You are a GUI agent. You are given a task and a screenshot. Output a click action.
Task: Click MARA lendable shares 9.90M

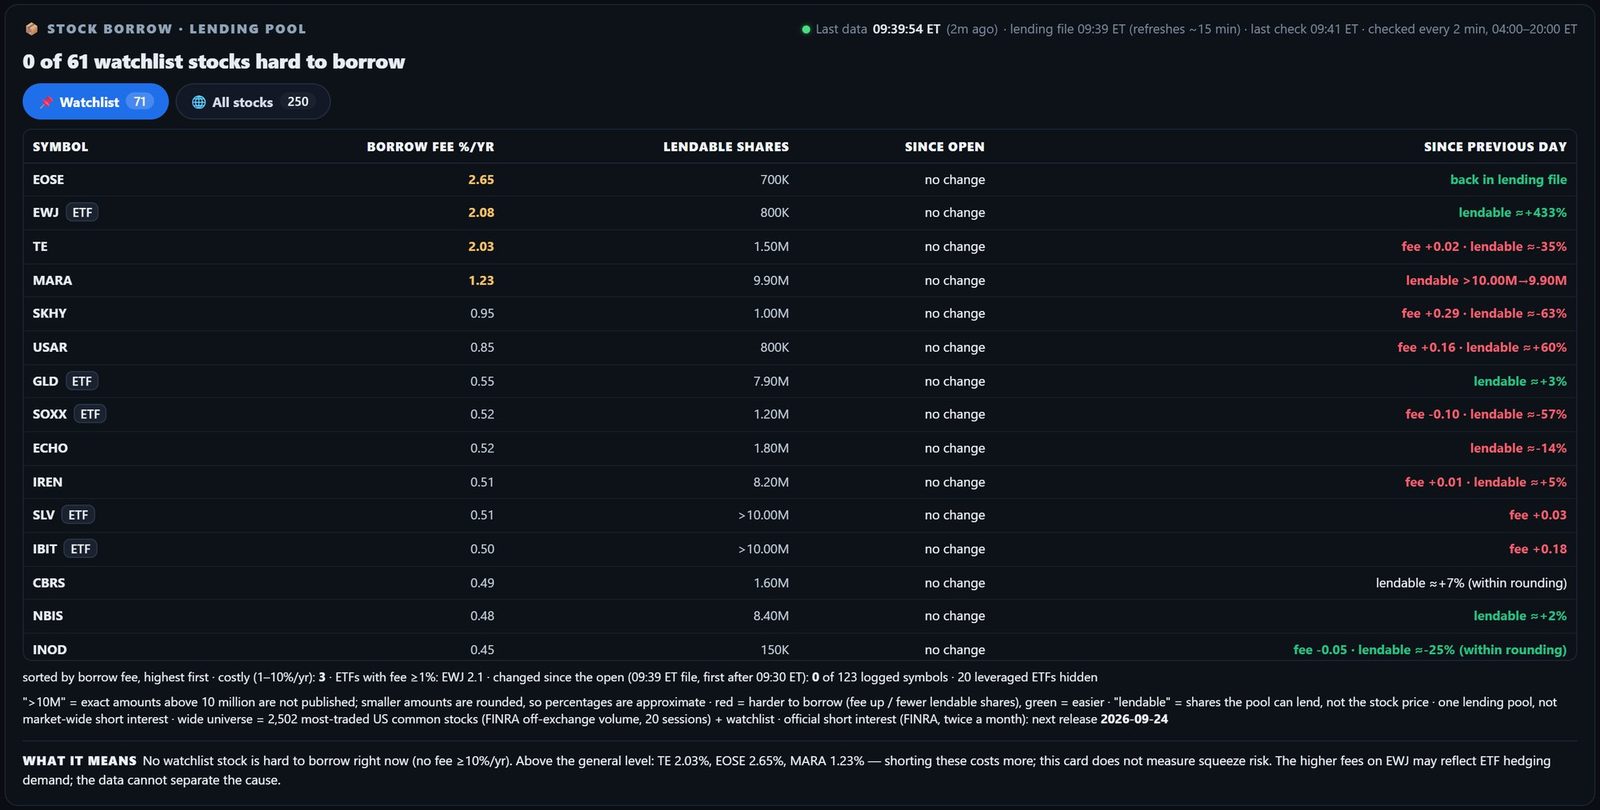click(x=771, y=281)
